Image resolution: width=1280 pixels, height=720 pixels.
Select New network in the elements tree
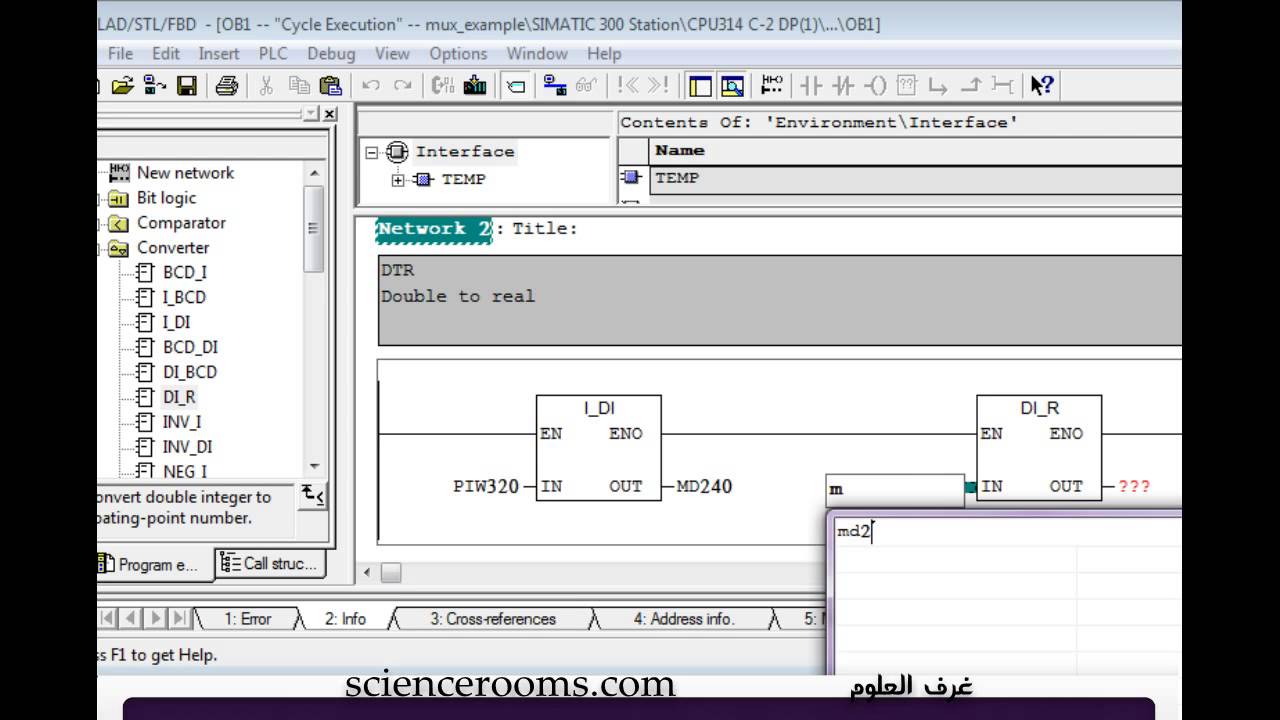(x=185, y=173)
